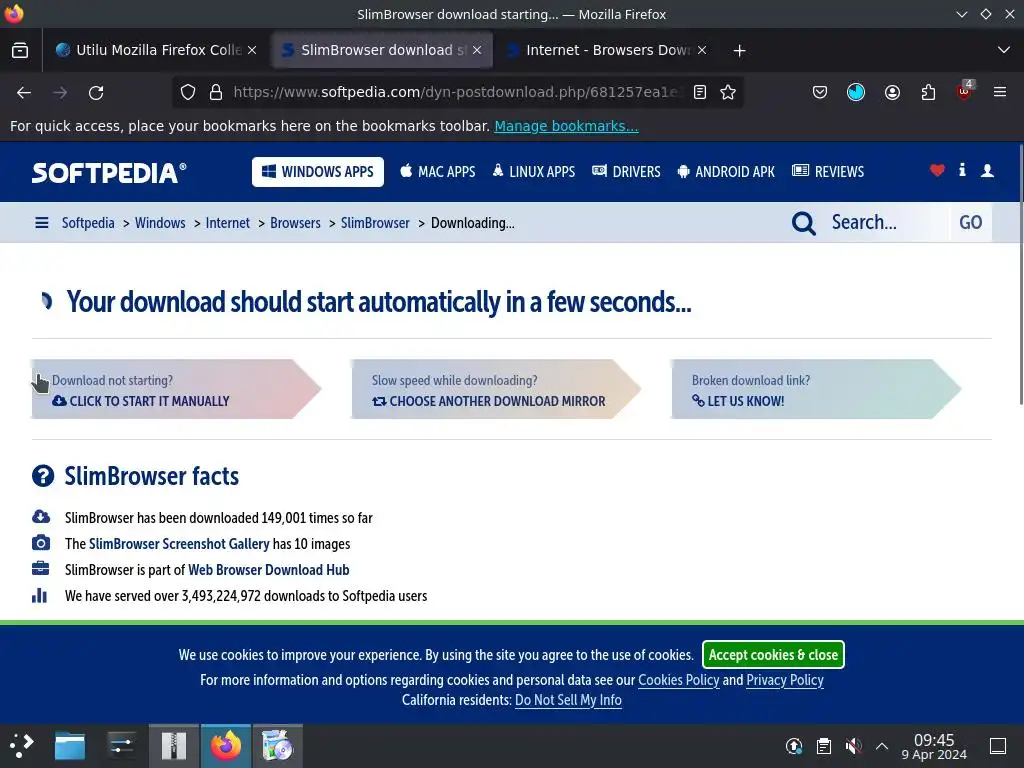This screenshot has width=1024, height=768.
Task: Open software disc app in taskbar
Action: pos(278,746)
